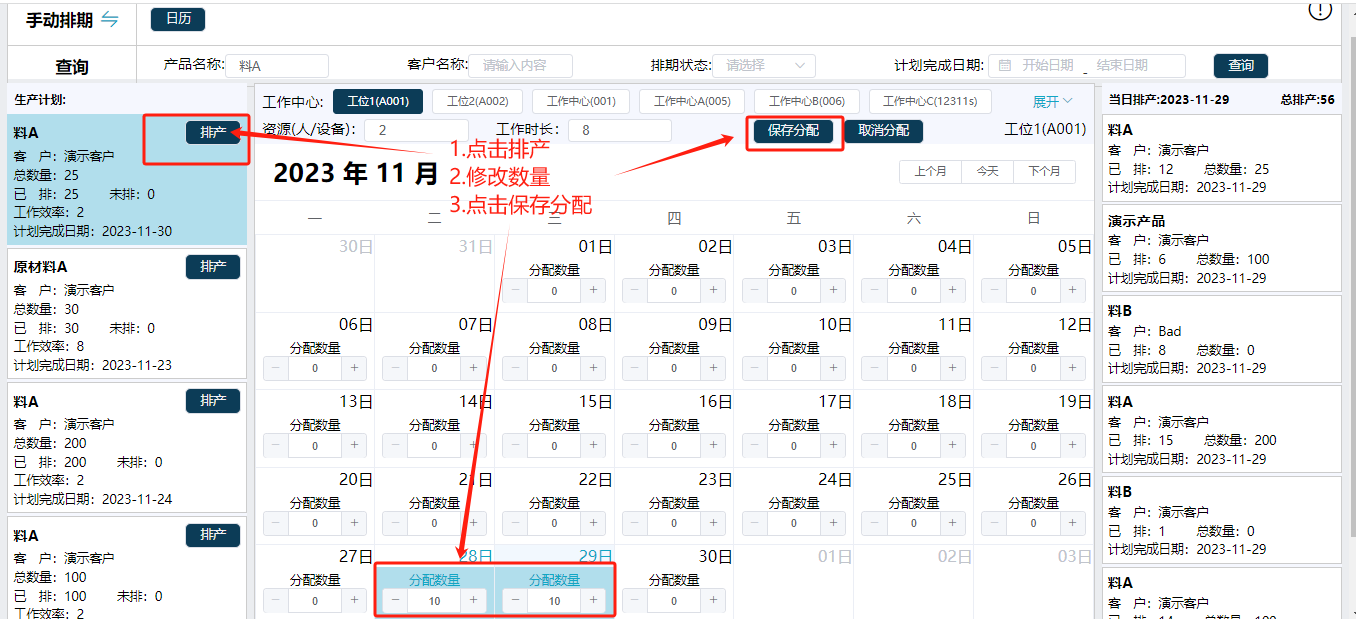Screen dimensions: 1356x619
Task: Click the calendar icon in 计划完成日期 field
Action: click(x=1005, y=66)
